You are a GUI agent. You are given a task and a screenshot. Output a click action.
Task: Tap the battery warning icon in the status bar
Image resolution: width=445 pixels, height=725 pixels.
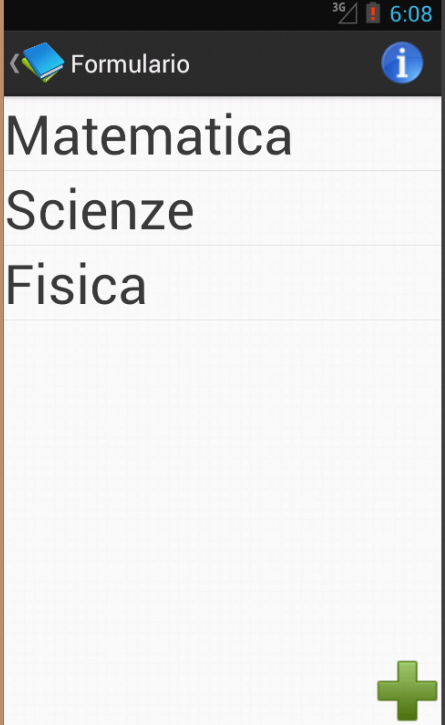(373, 12)
